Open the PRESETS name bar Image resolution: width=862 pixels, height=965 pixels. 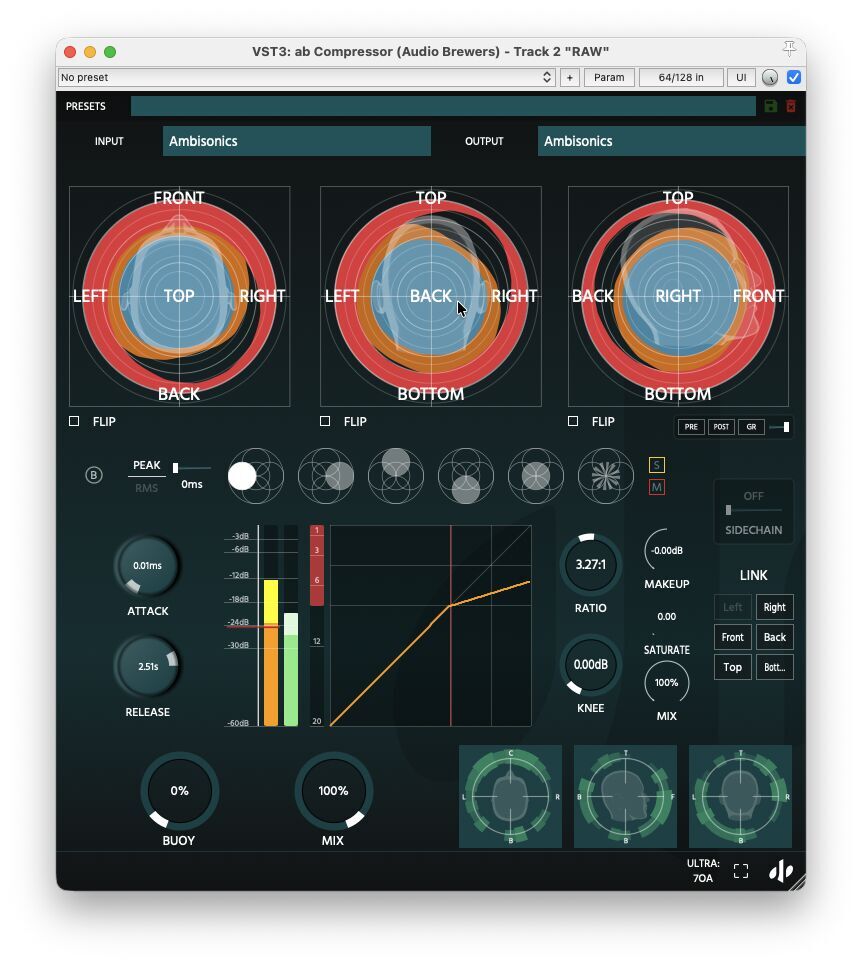443,106
